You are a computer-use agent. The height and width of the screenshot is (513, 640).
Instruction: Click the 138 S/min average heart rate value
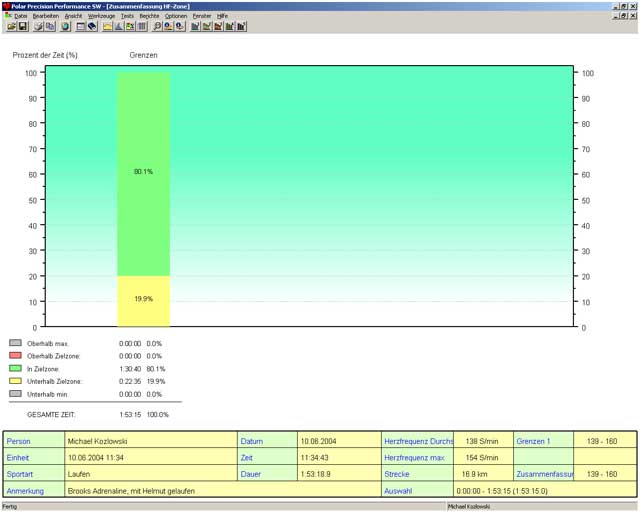482,441
